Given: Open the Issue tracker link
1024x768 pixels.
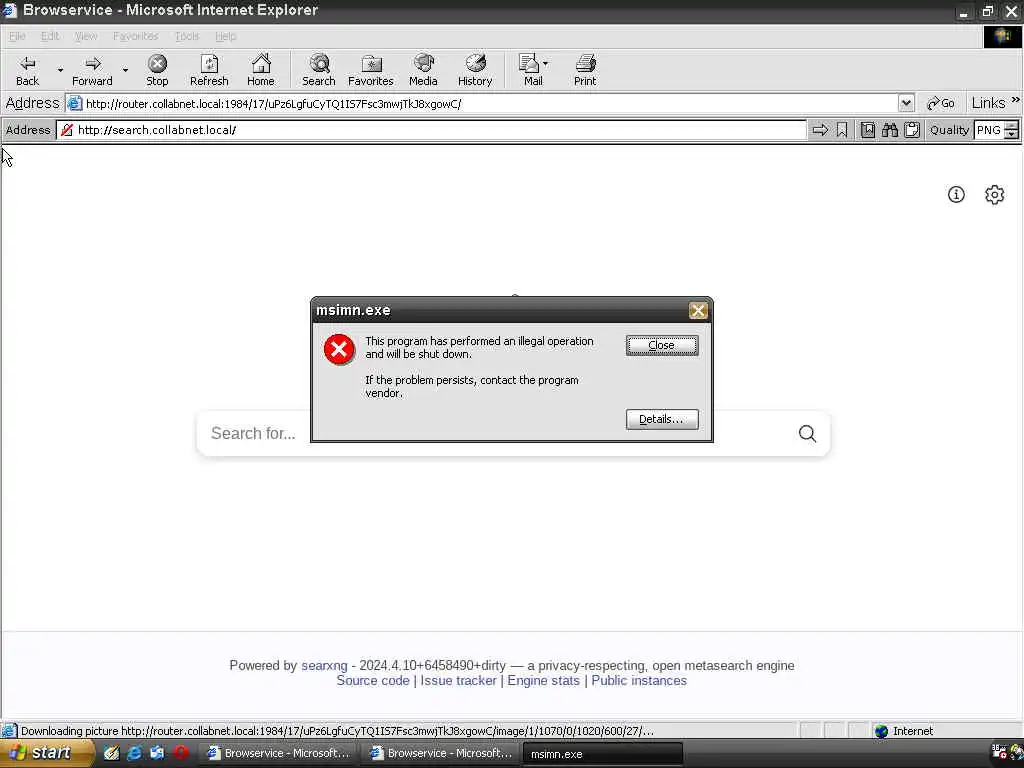Looking at the screenshot, I should [x=458, y=680].
